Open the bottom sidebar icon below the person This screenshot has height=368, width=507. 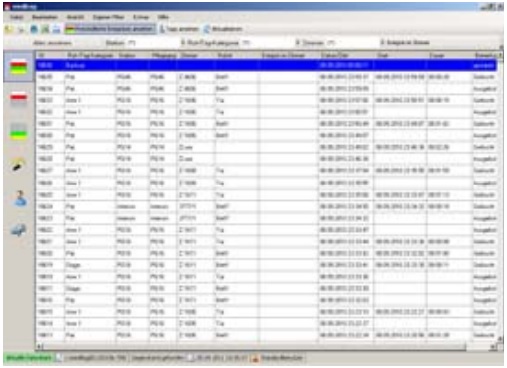pyautogui.click(x=19, y=230)
